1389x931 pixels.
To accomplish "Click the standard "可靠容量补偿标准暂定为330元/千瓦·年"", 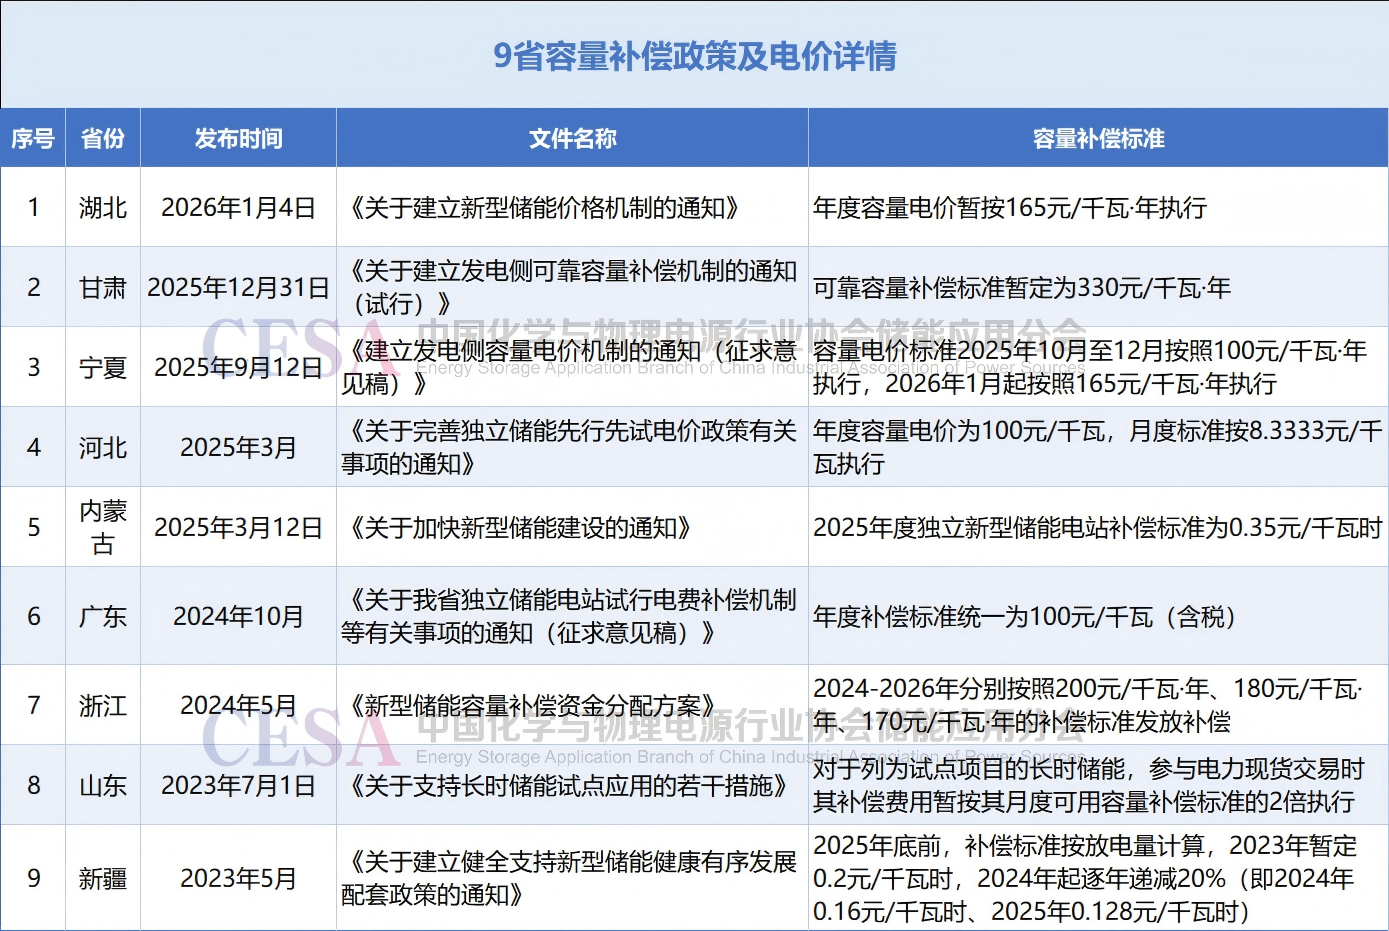I will click(x=1021, y=288).
